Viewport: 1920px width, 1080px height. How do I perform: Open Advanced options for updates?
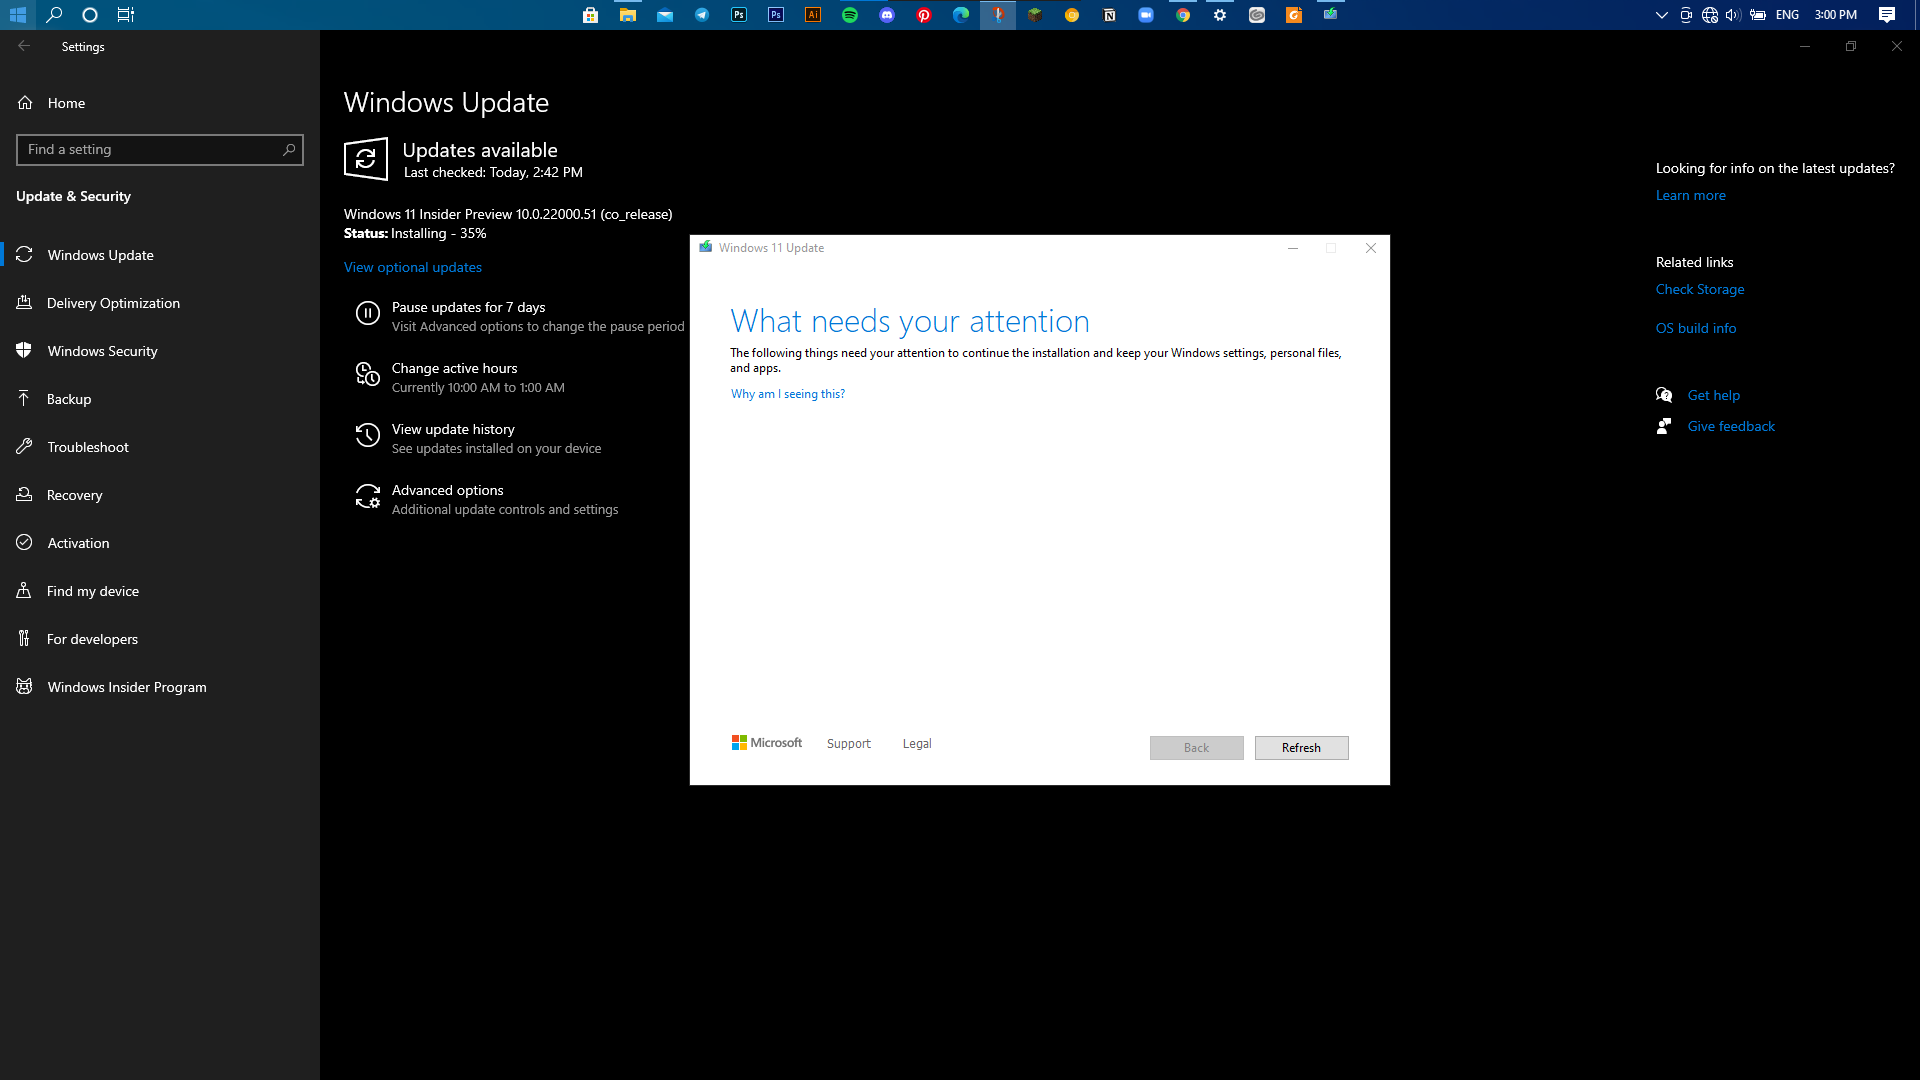coord(486,499)
